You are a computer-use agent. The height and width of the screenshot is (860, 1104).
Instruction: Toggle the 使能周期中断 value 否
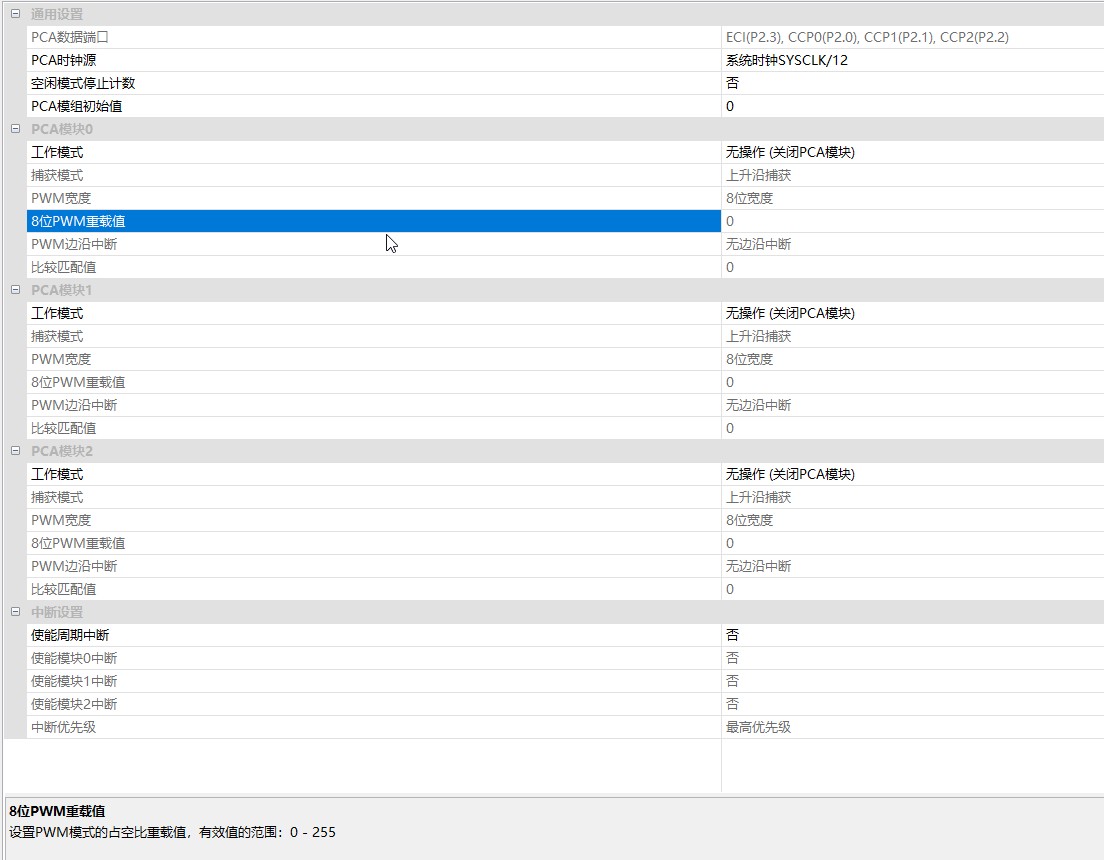910,635
